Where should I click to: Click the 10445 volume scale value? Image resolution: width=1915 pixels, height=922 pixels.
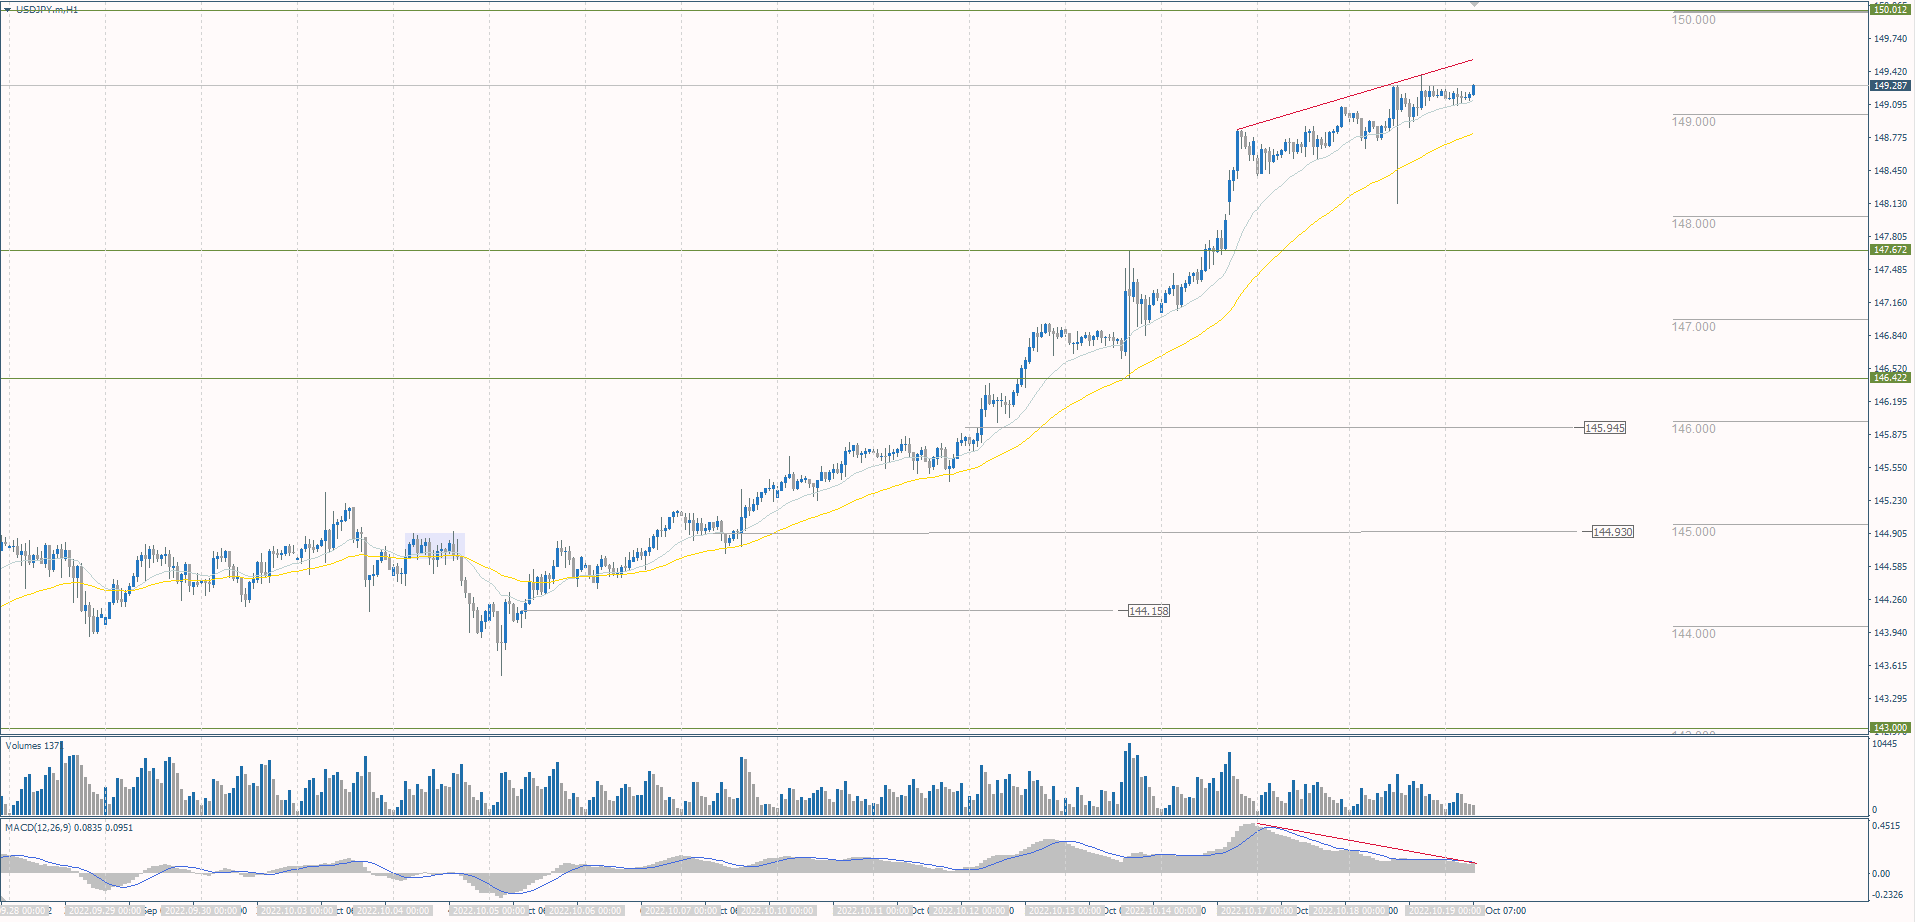click(1885, 744)
